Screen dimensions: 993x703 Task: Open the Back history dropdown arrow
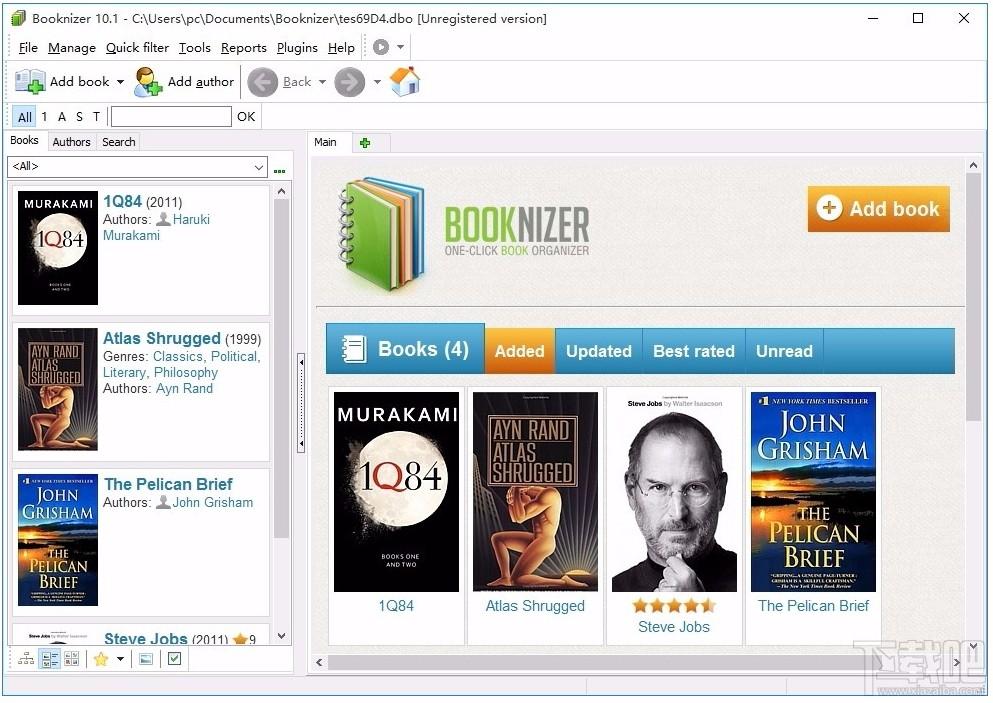pyautogui.click(x=322, y=82)
